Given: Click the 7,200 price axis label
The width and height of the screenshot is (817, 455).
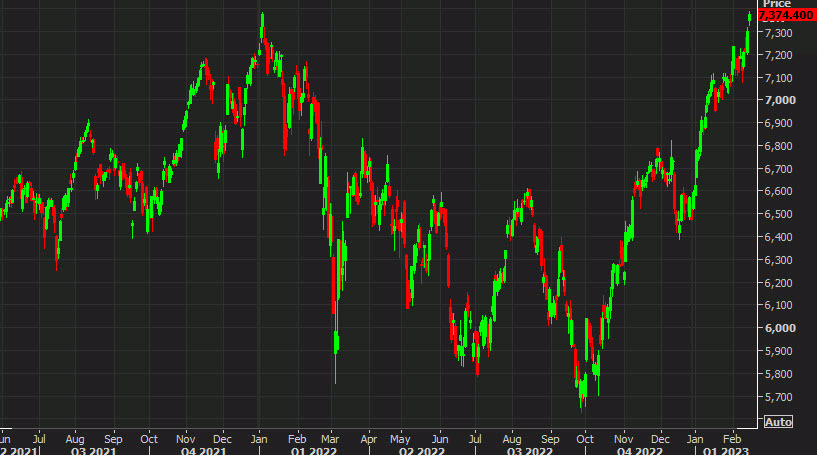Looking at the screenshot, I should coord(779,55).
